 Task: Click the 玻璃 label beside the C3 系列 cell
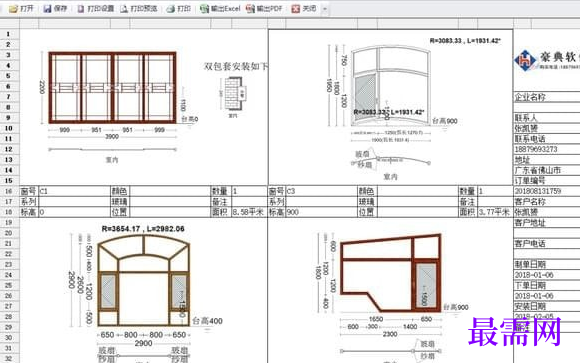click(367, 202)
